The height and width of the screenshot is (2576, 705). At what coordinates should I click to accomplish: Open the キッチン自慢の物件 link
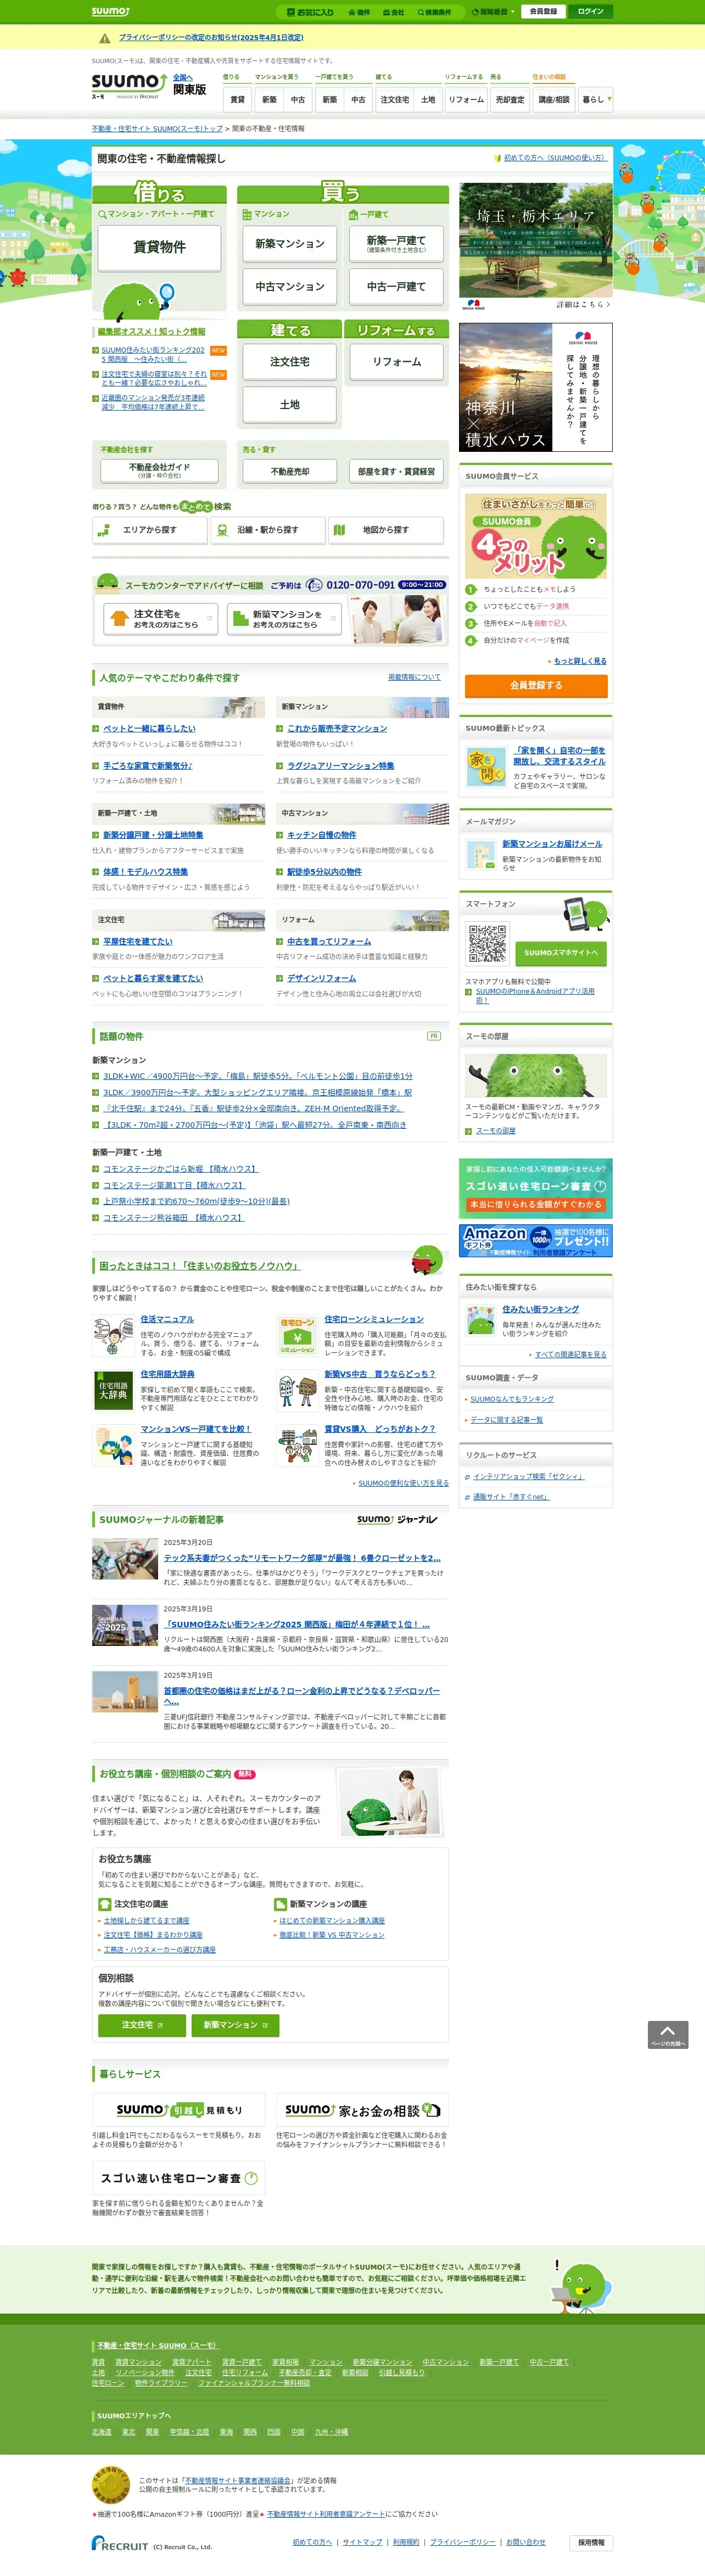pos(321,835)
